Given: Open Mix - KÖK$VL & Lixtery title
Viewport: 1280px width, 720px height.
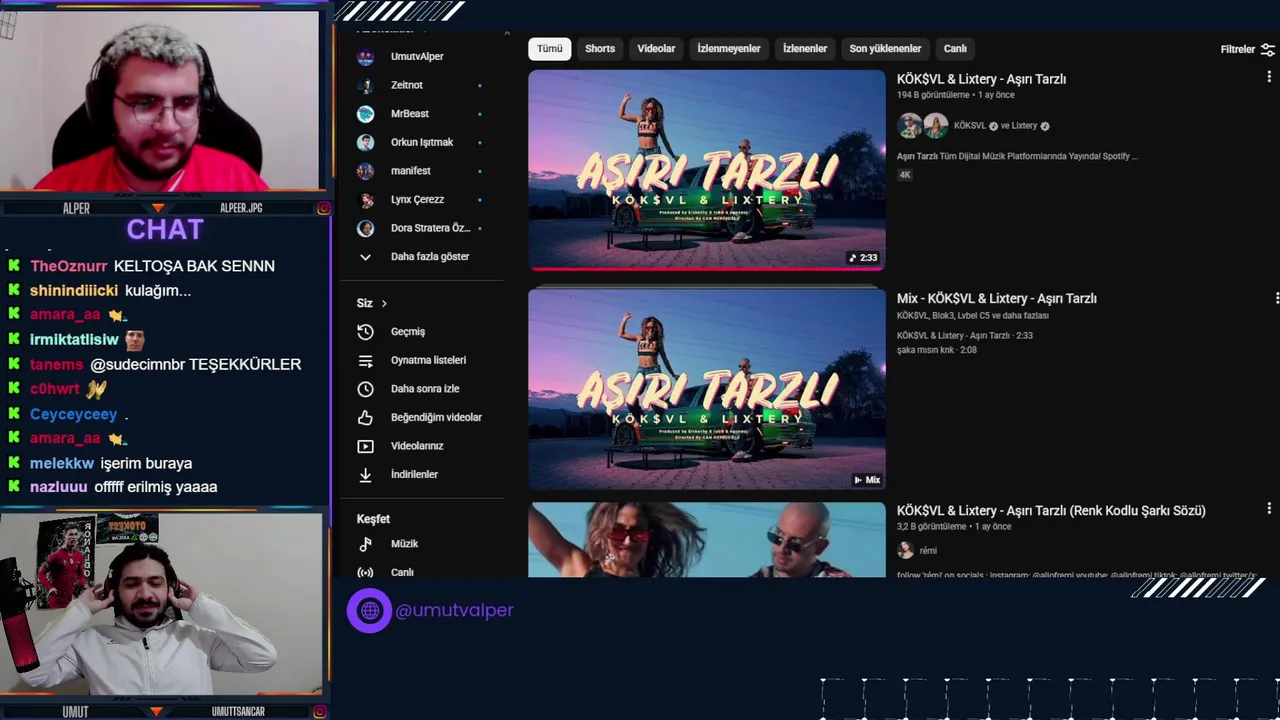Looking at the screenshot, I should (x=997, y=298).
